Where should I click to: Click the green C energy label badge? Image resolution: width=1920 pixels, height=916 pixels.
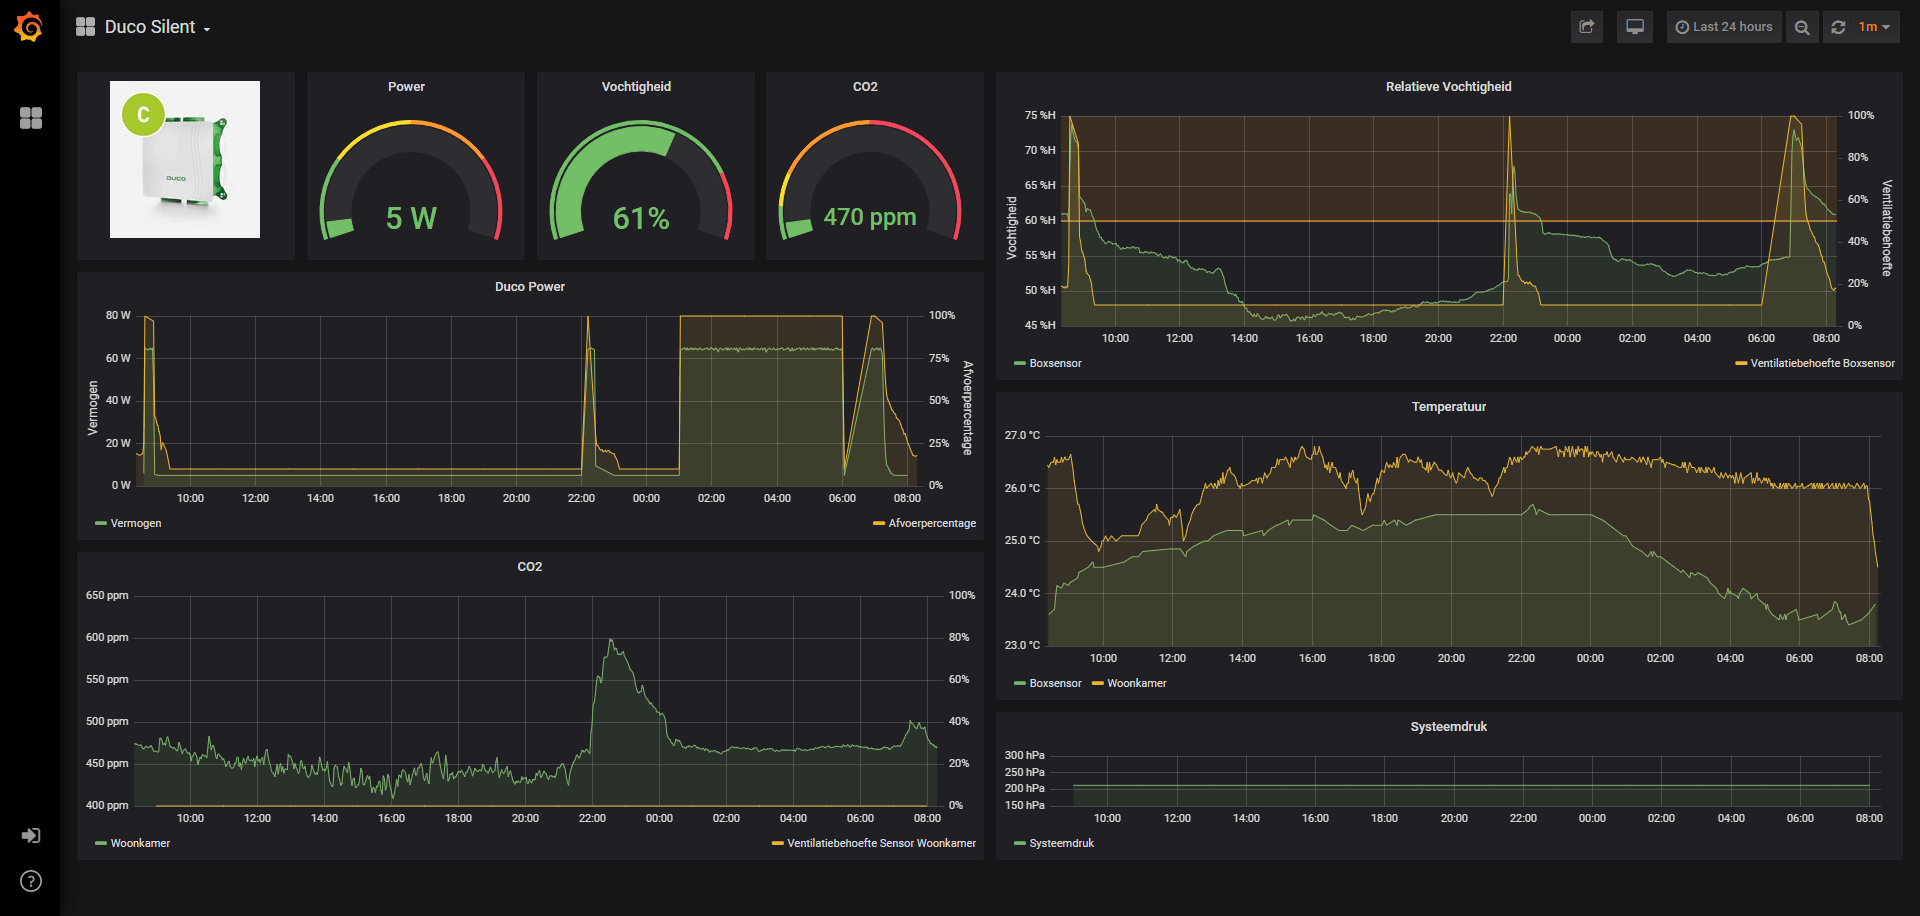143,114
